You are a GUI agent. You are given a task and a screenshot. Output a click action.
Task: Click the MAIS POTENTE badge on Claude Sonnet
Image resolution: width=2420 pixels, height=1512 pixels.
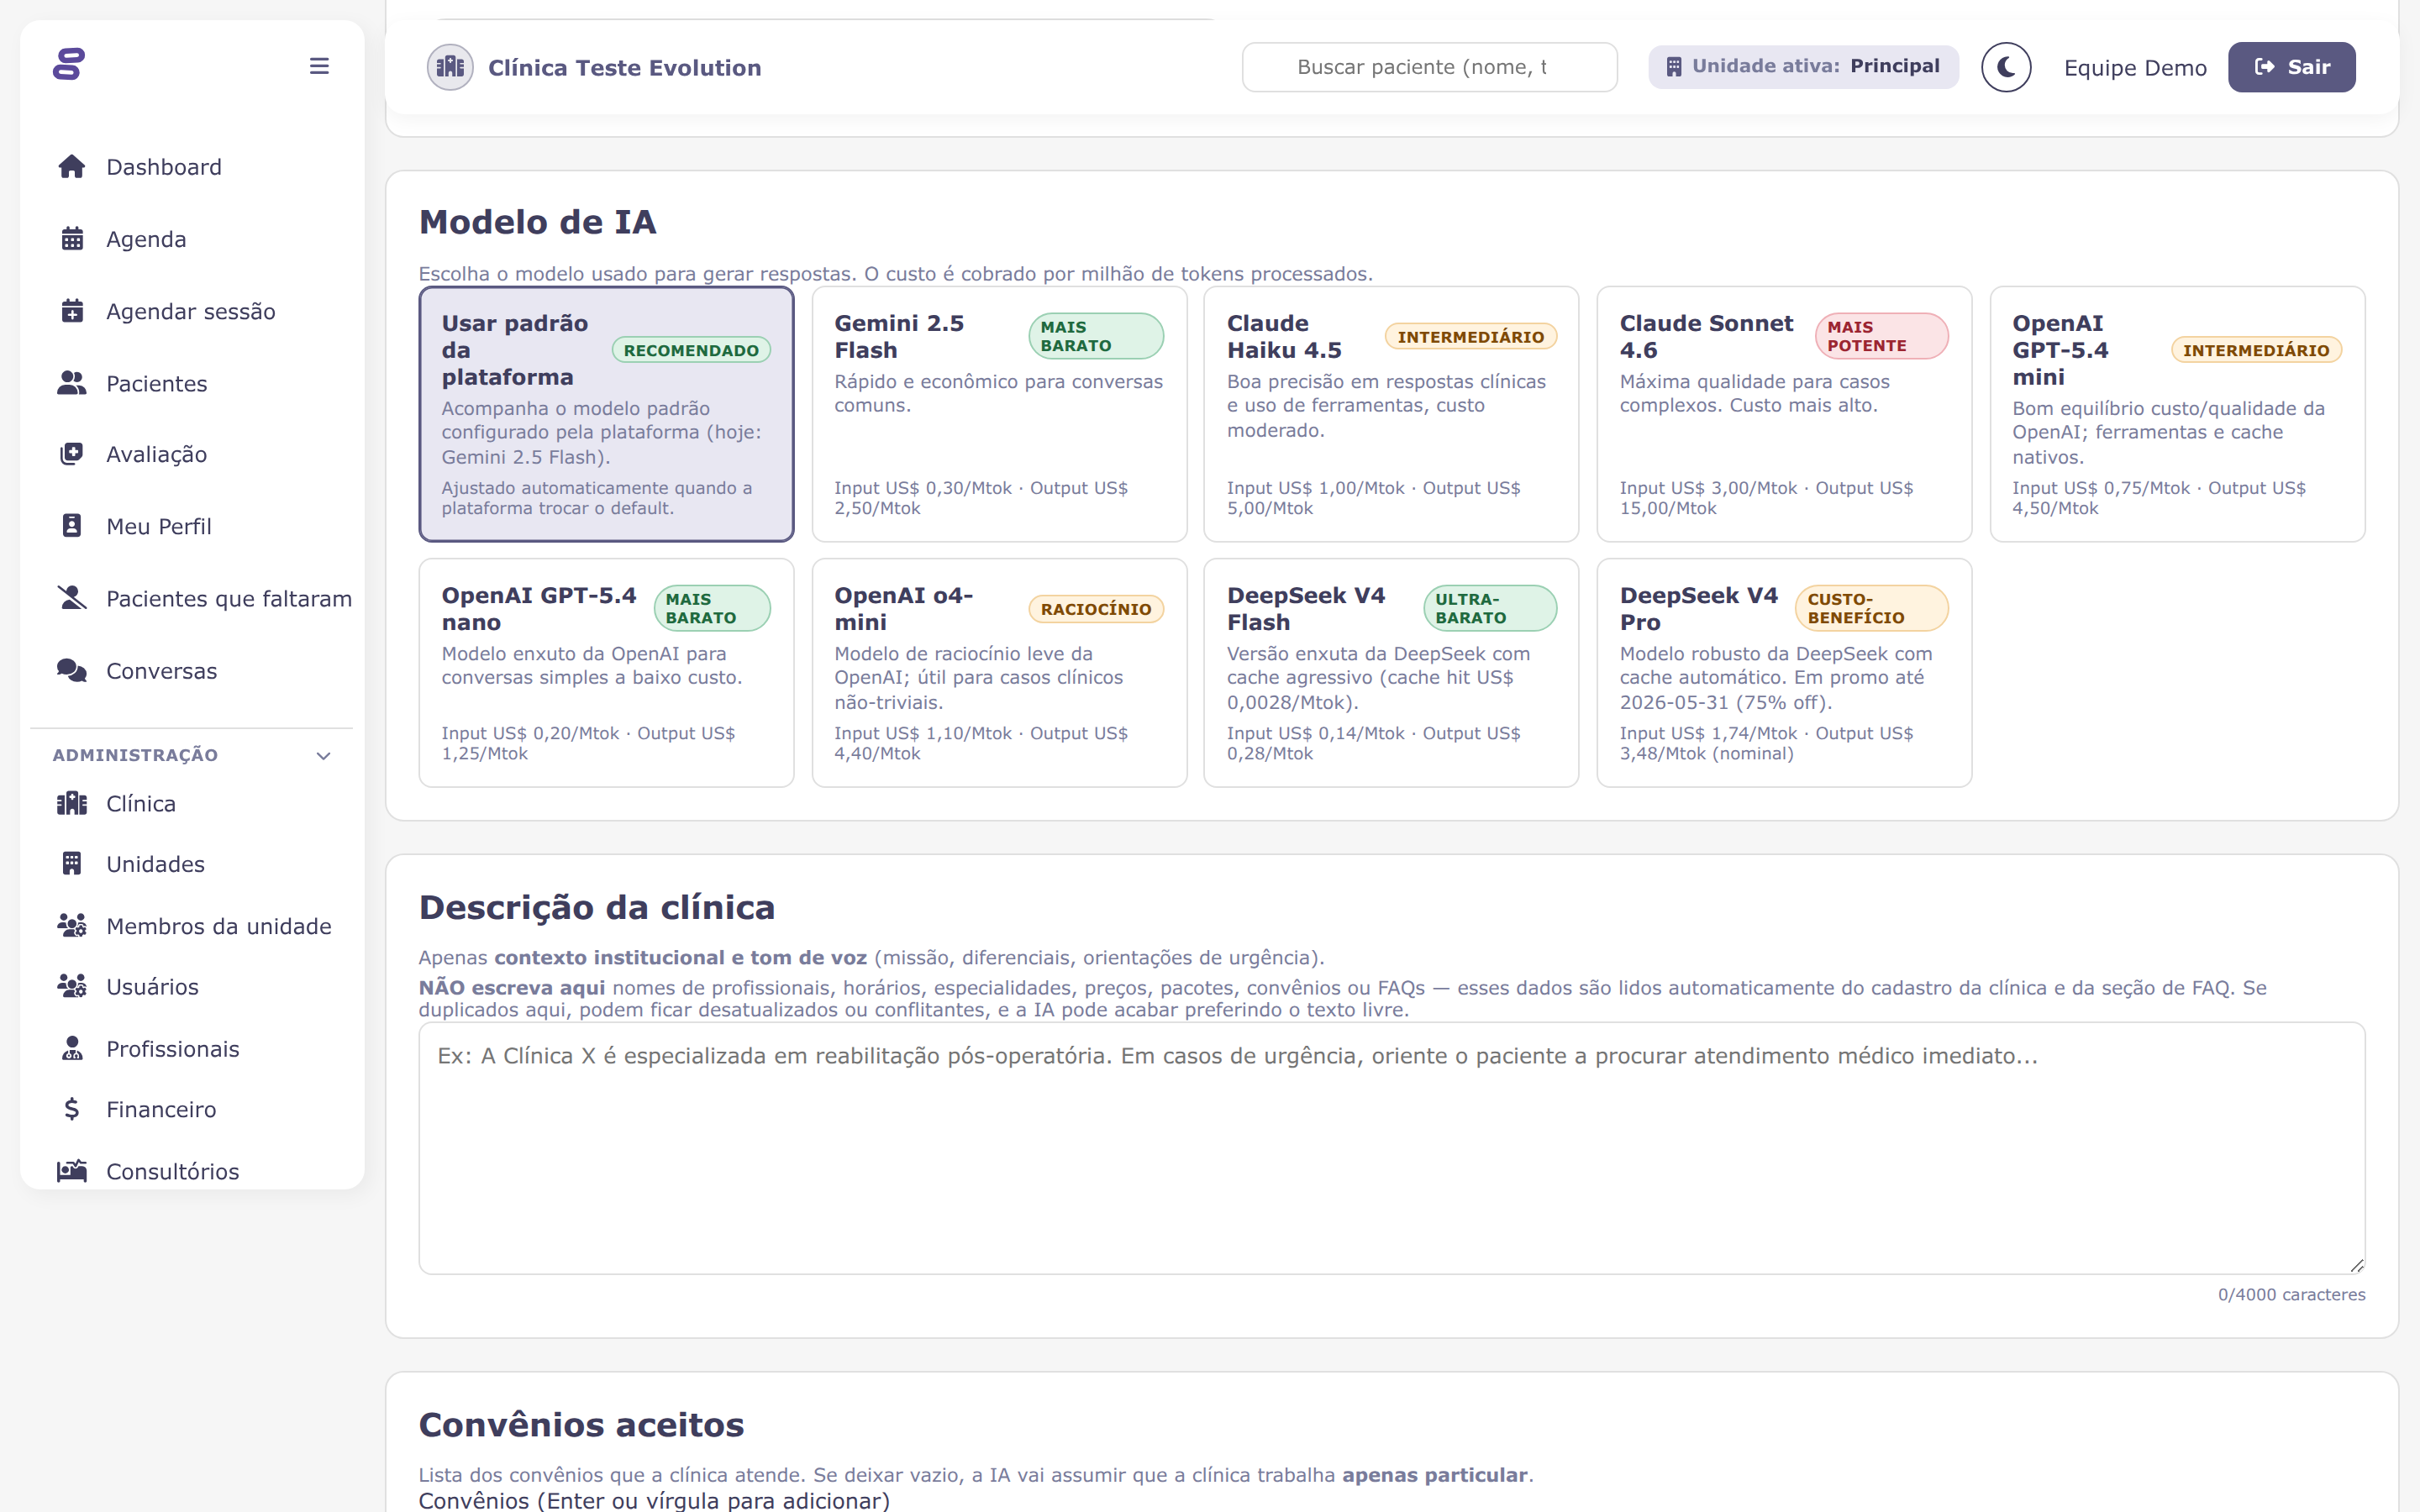(x=1881, y=336)
